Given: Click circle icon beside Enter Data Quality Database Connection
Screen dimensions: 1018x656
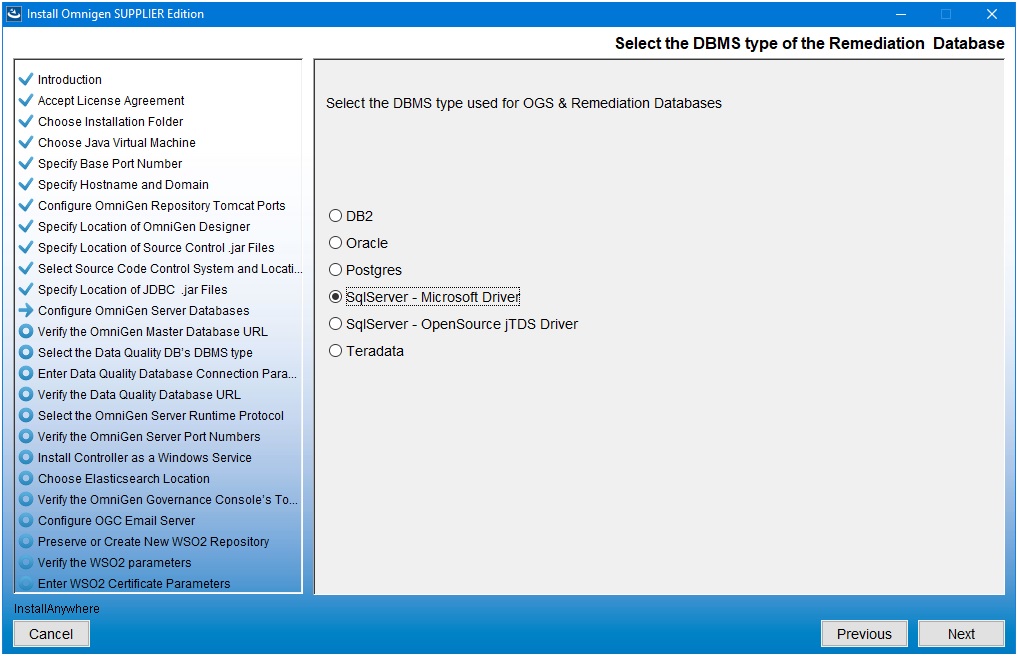Looking at the screenshot, I should click(x=26, y=373).
